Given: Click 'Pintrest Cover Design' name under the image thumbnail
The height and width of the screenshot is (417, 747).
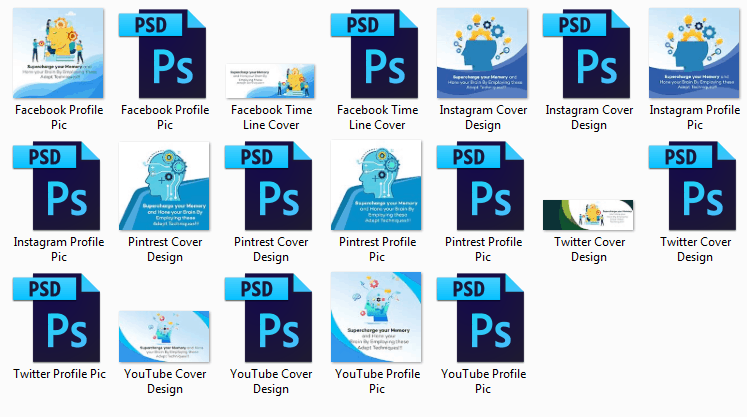Looking at the screenshot, I should (x=165, y=249).
